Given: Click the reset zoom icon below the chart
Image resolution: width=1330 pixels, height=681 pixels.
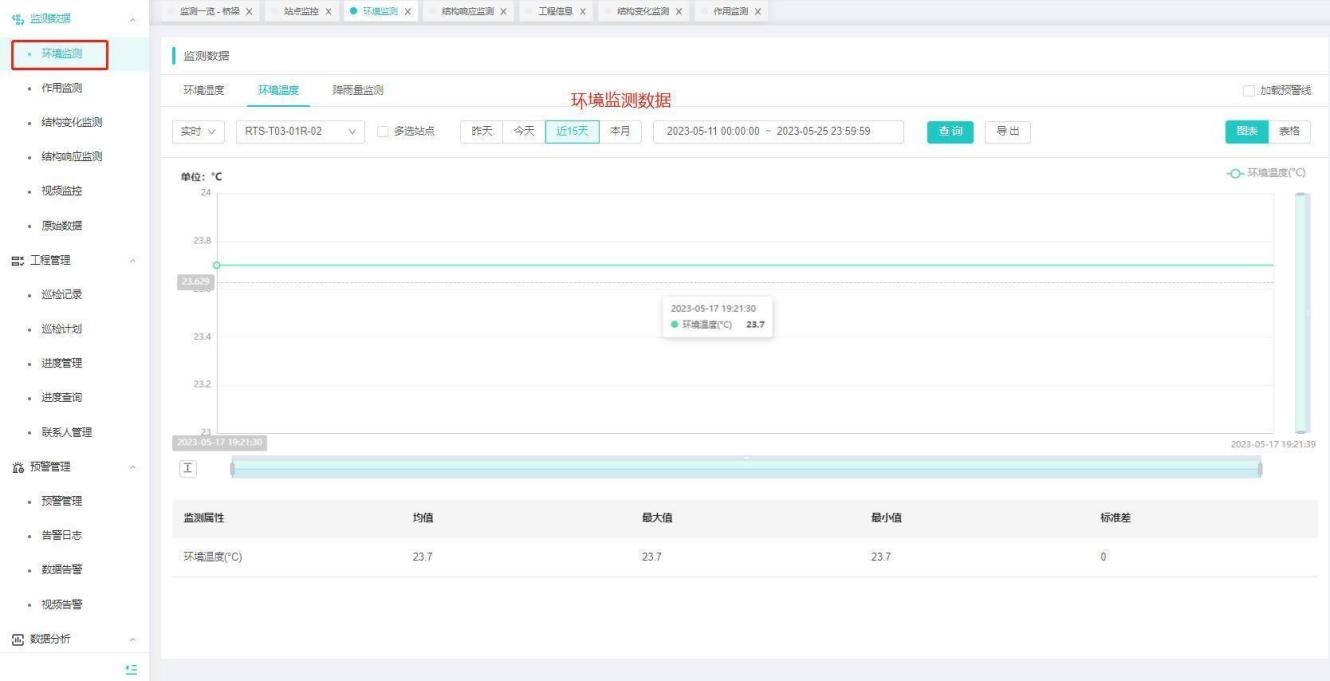Looking at the screenshot, I should coord(187,469).
